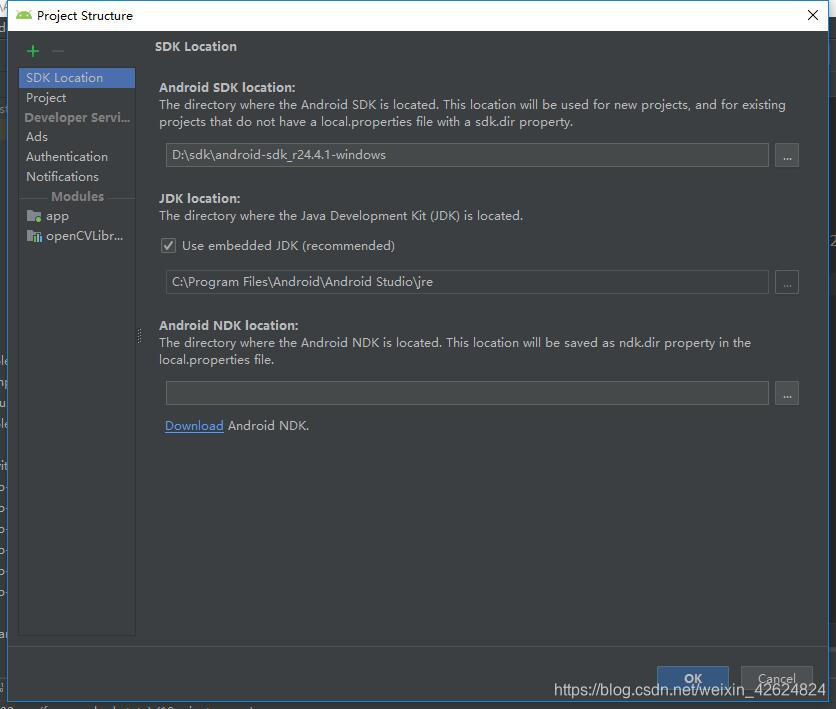Image resolution: width=836 pixels, height=709 pixels.
Task: Browse for Android NDK location folder
Action: point(786,393)
